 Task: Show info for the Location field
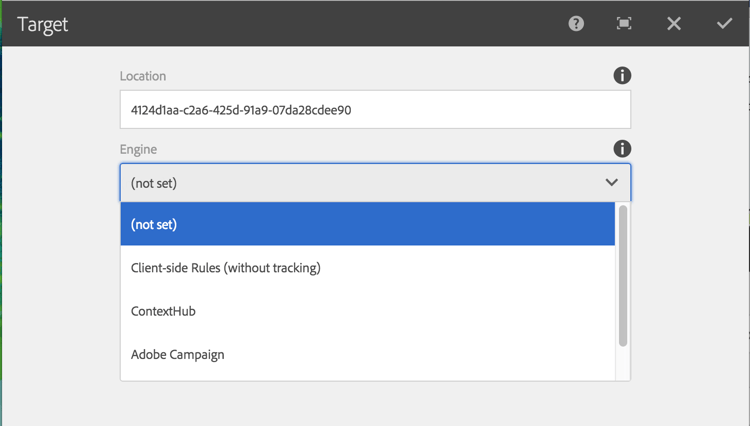click(622, 76)
